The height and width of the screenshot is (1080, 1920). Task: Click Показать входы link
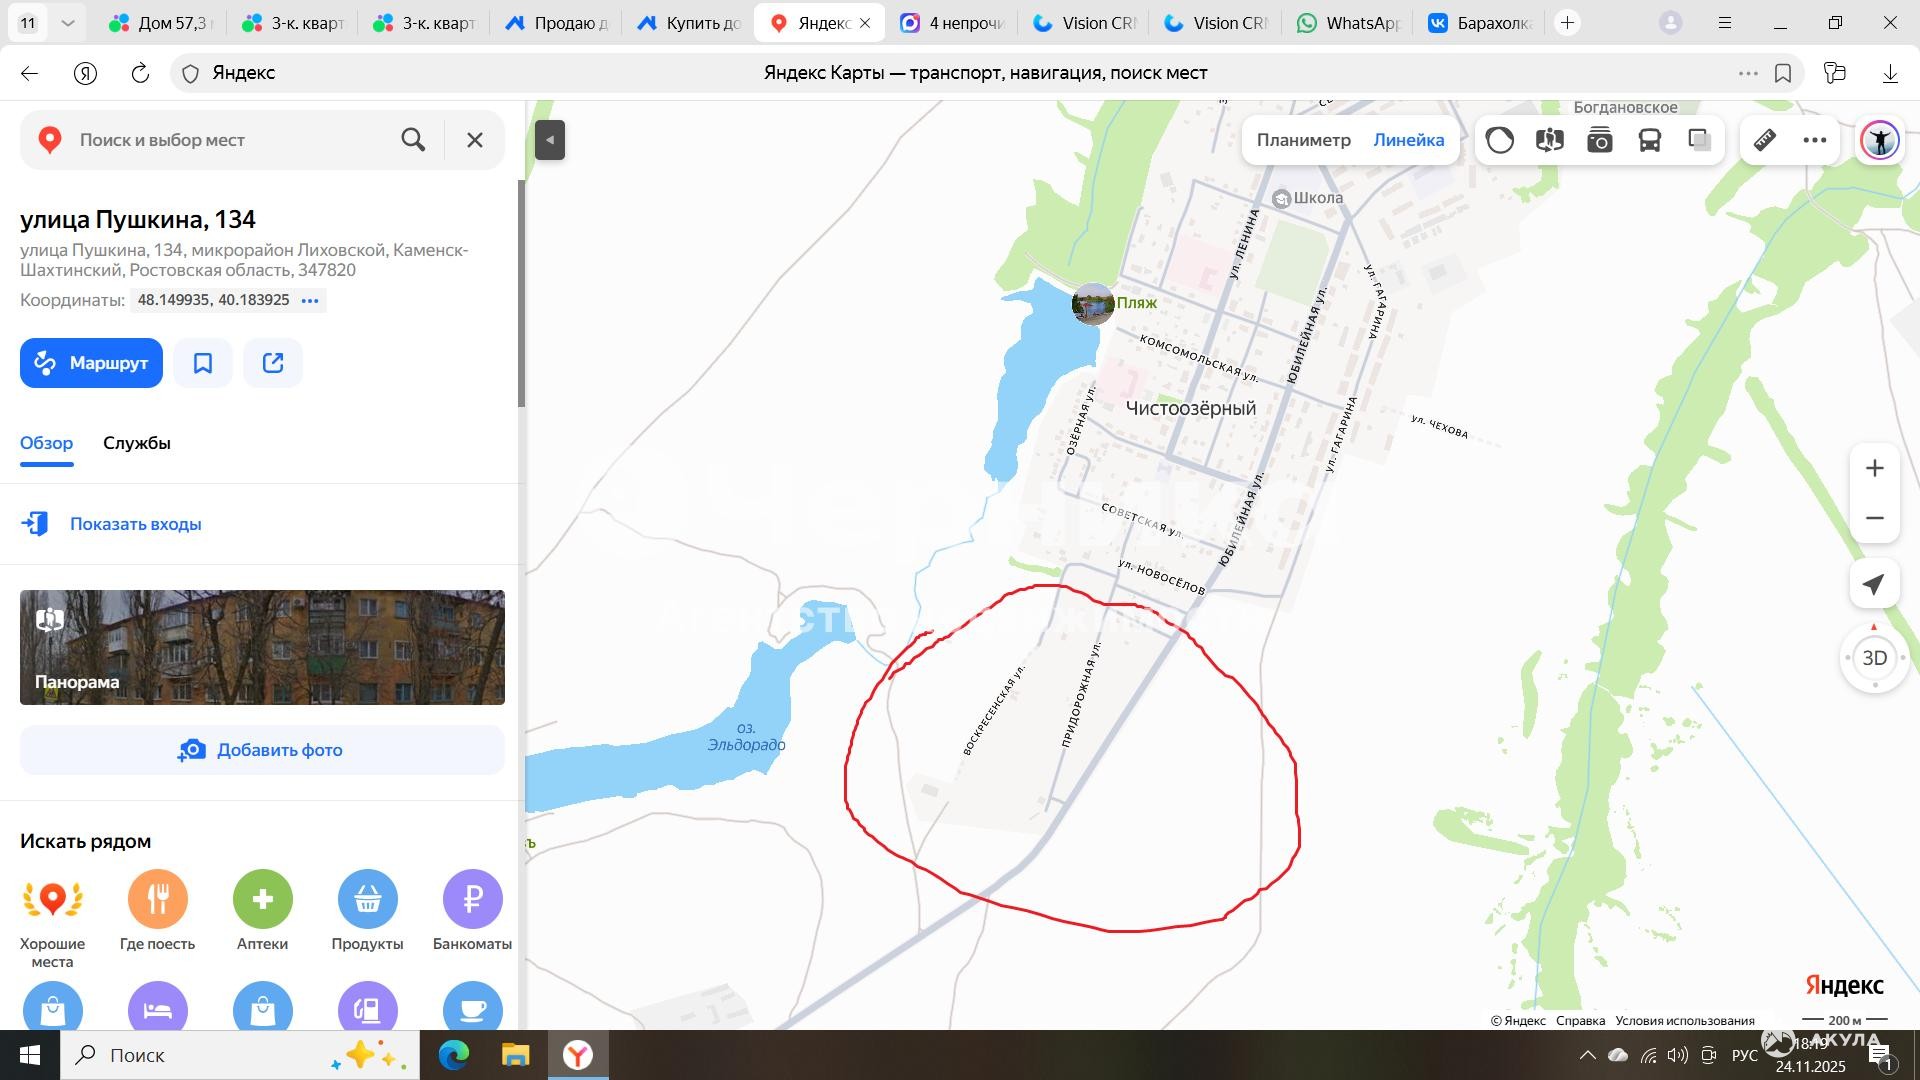[x=135, y=524]
